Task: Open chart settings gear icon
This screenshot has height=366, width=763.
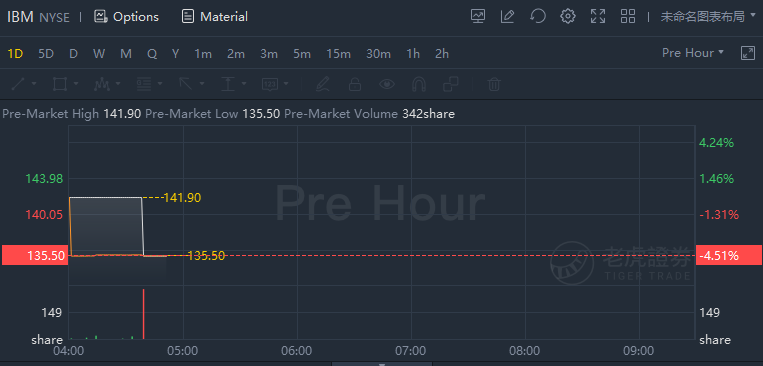Action: [x=567, y=17]
